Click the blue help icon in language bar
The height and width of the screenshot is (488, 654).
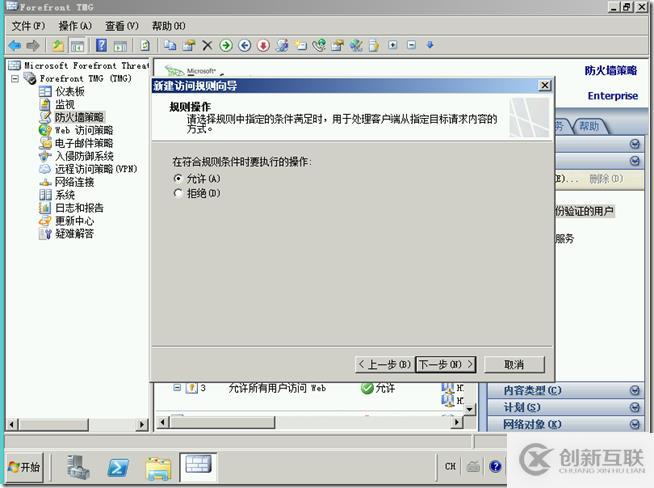coord(496,466)
